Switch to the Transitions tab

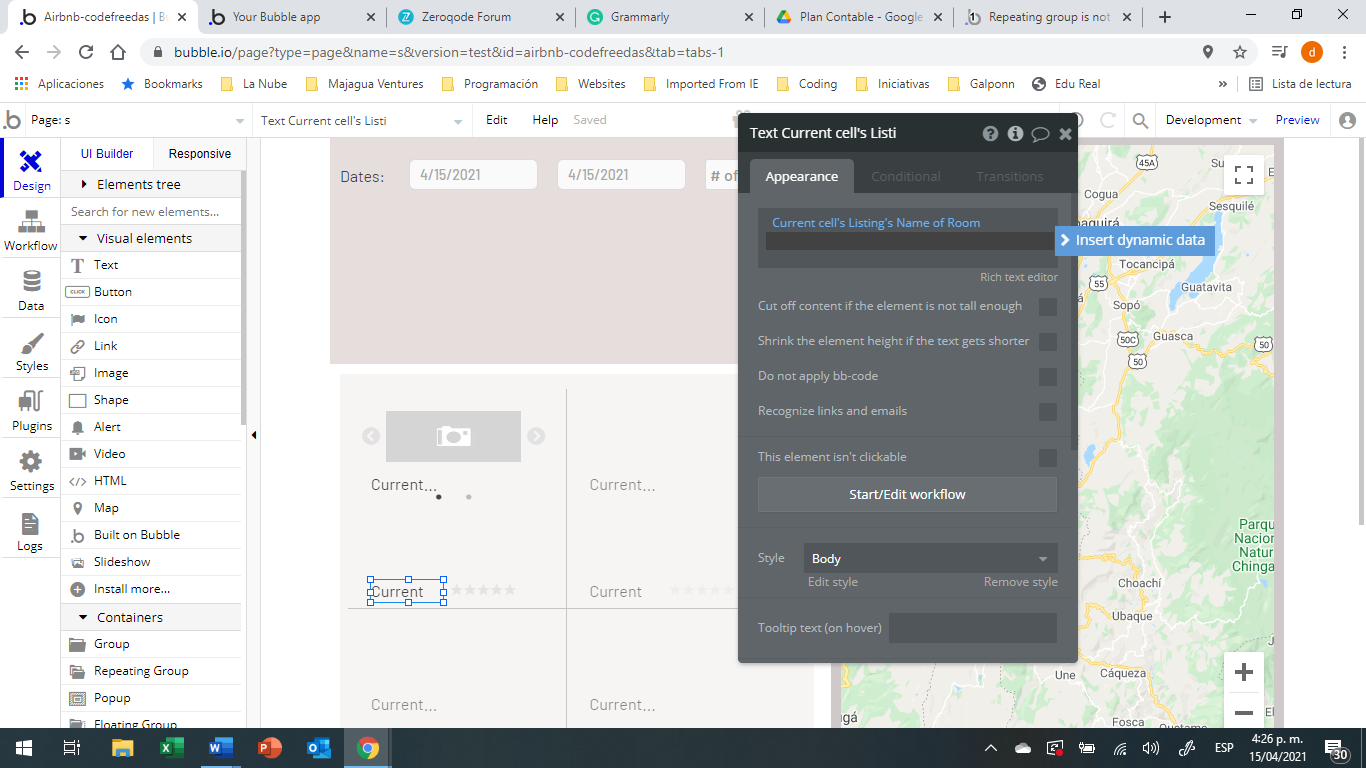[x=1009, y=177]
